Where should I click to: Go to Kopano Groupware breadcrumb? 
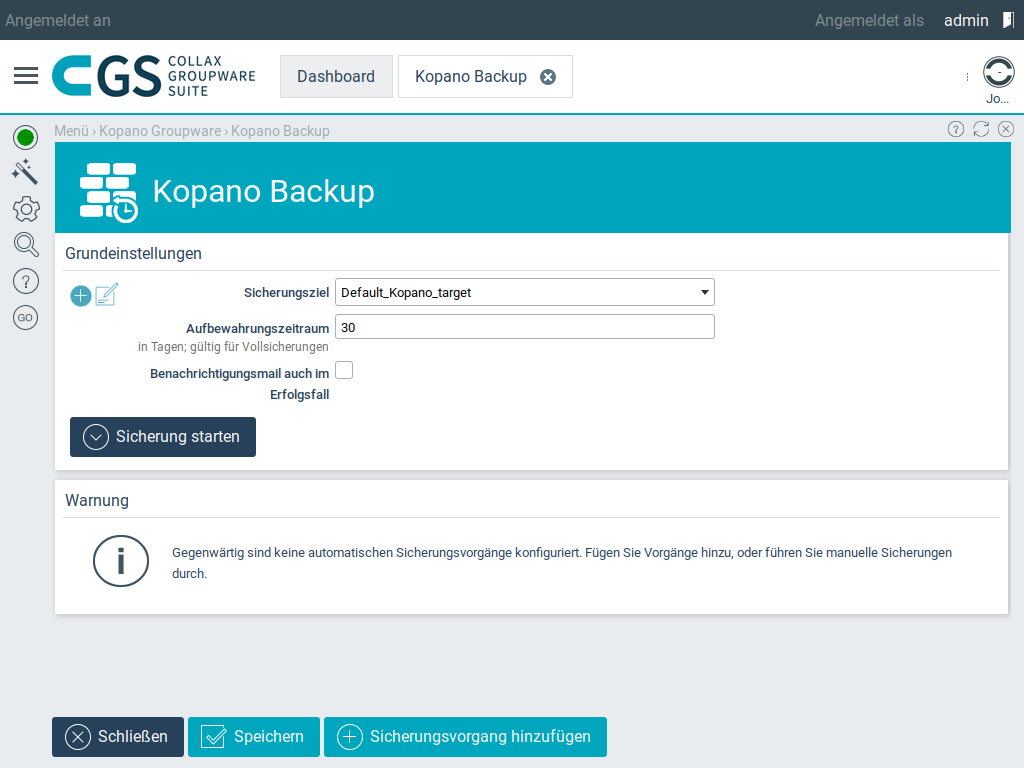pos(160,131)
